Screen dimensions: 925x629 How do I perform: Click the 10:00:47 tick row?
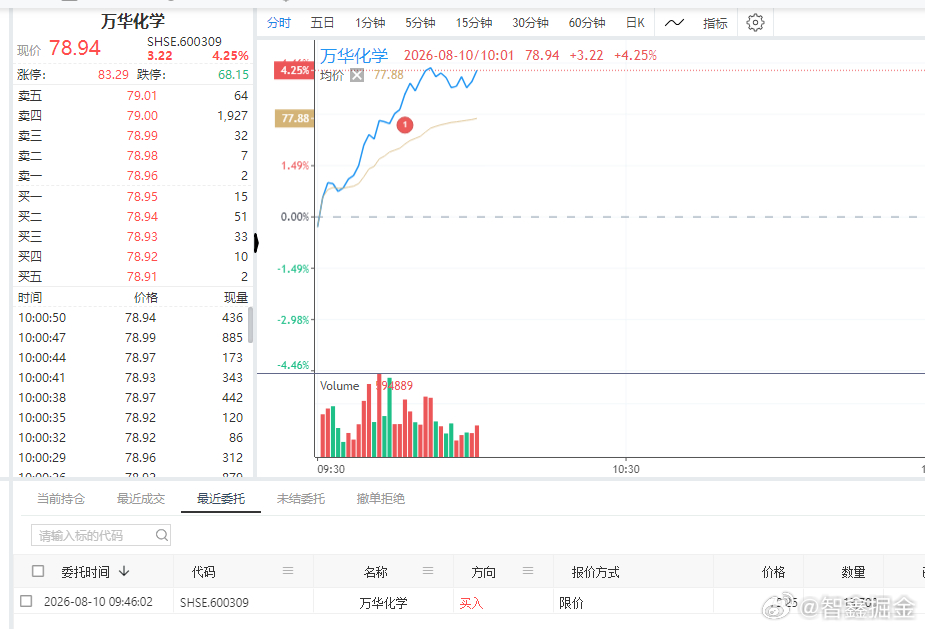(130, 338)
